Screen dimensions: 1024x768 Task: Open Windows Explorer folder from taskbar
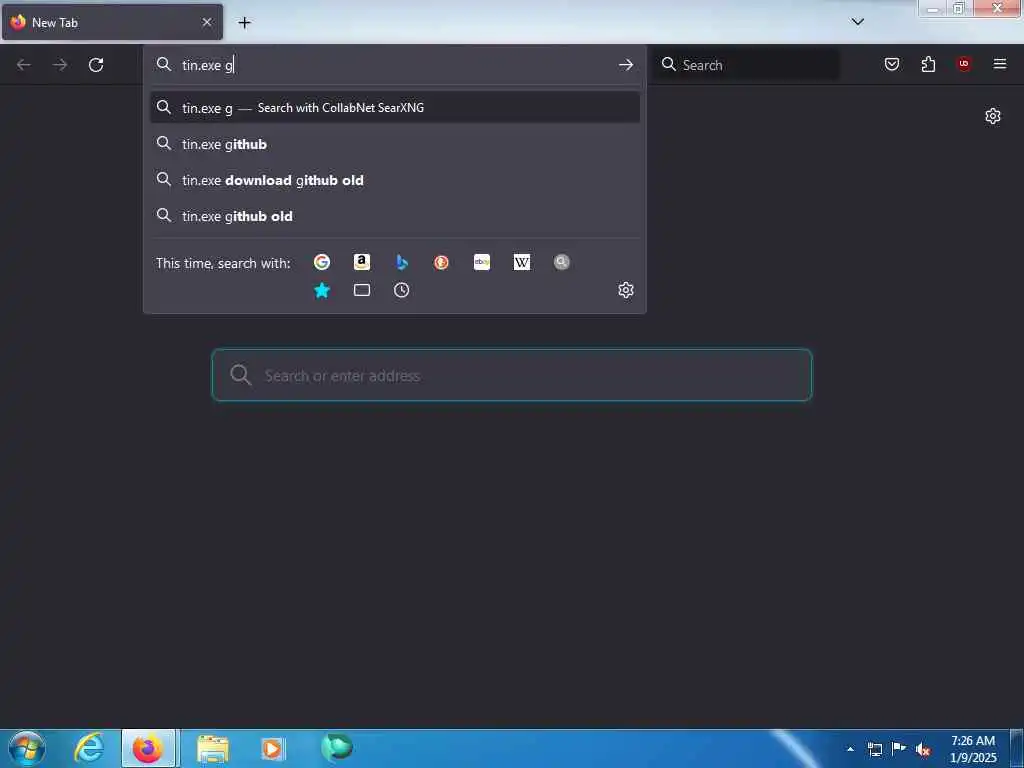(x=213, y=748)
